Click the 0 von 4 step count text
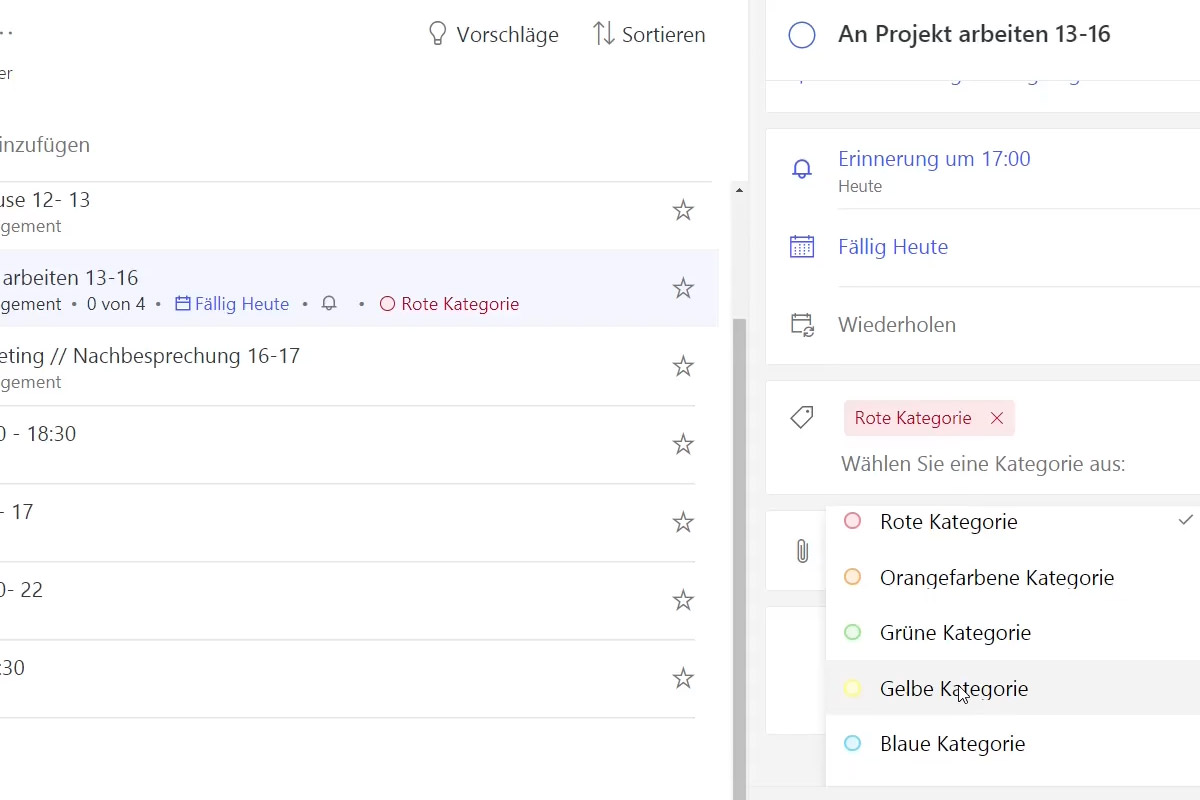The width and height of the screenshot is (1200, 800). [116, 304]
